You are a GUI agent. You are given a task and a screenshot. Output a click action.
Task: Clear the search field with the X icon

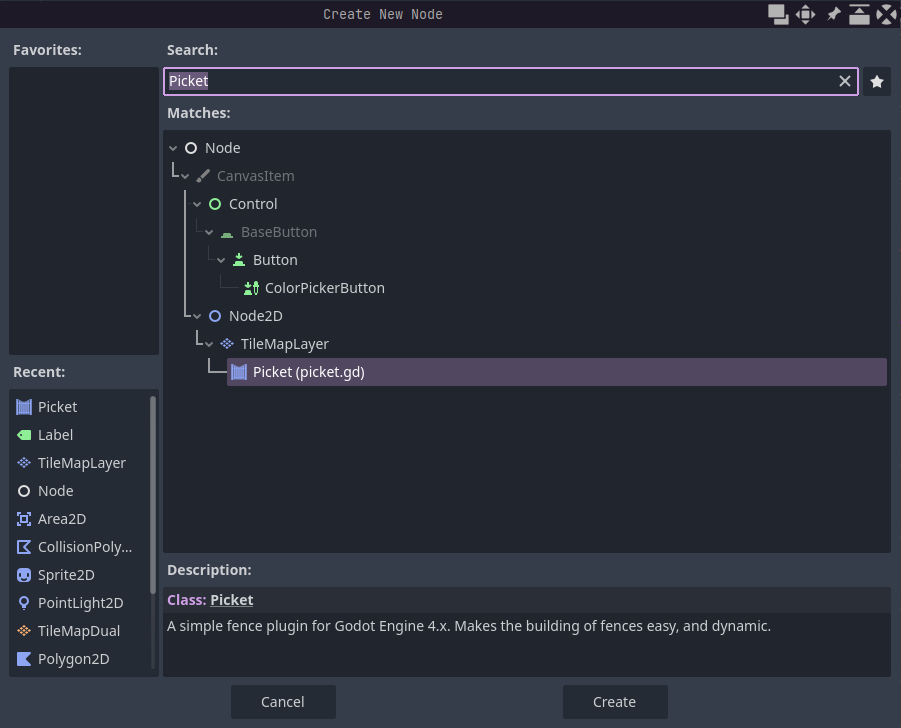(x=845, y=81)
